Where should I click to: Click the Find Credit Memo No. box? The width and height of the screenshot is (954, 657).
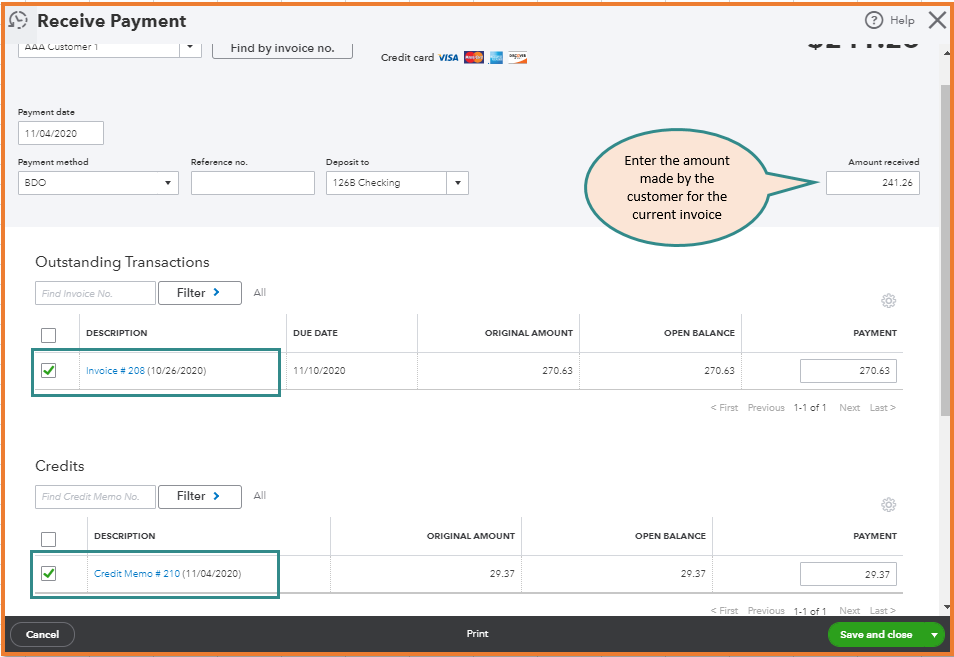(x=96, y=496)
